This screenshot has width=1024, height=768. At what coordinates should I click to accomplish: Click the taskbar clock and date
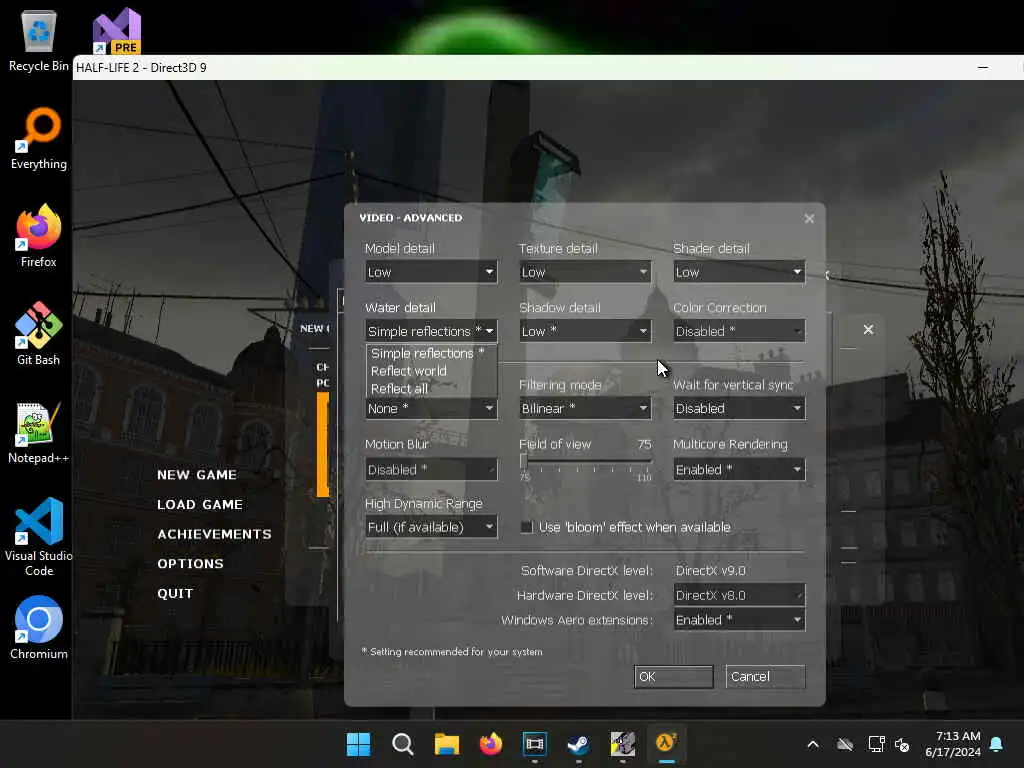(x=953, y=744)
